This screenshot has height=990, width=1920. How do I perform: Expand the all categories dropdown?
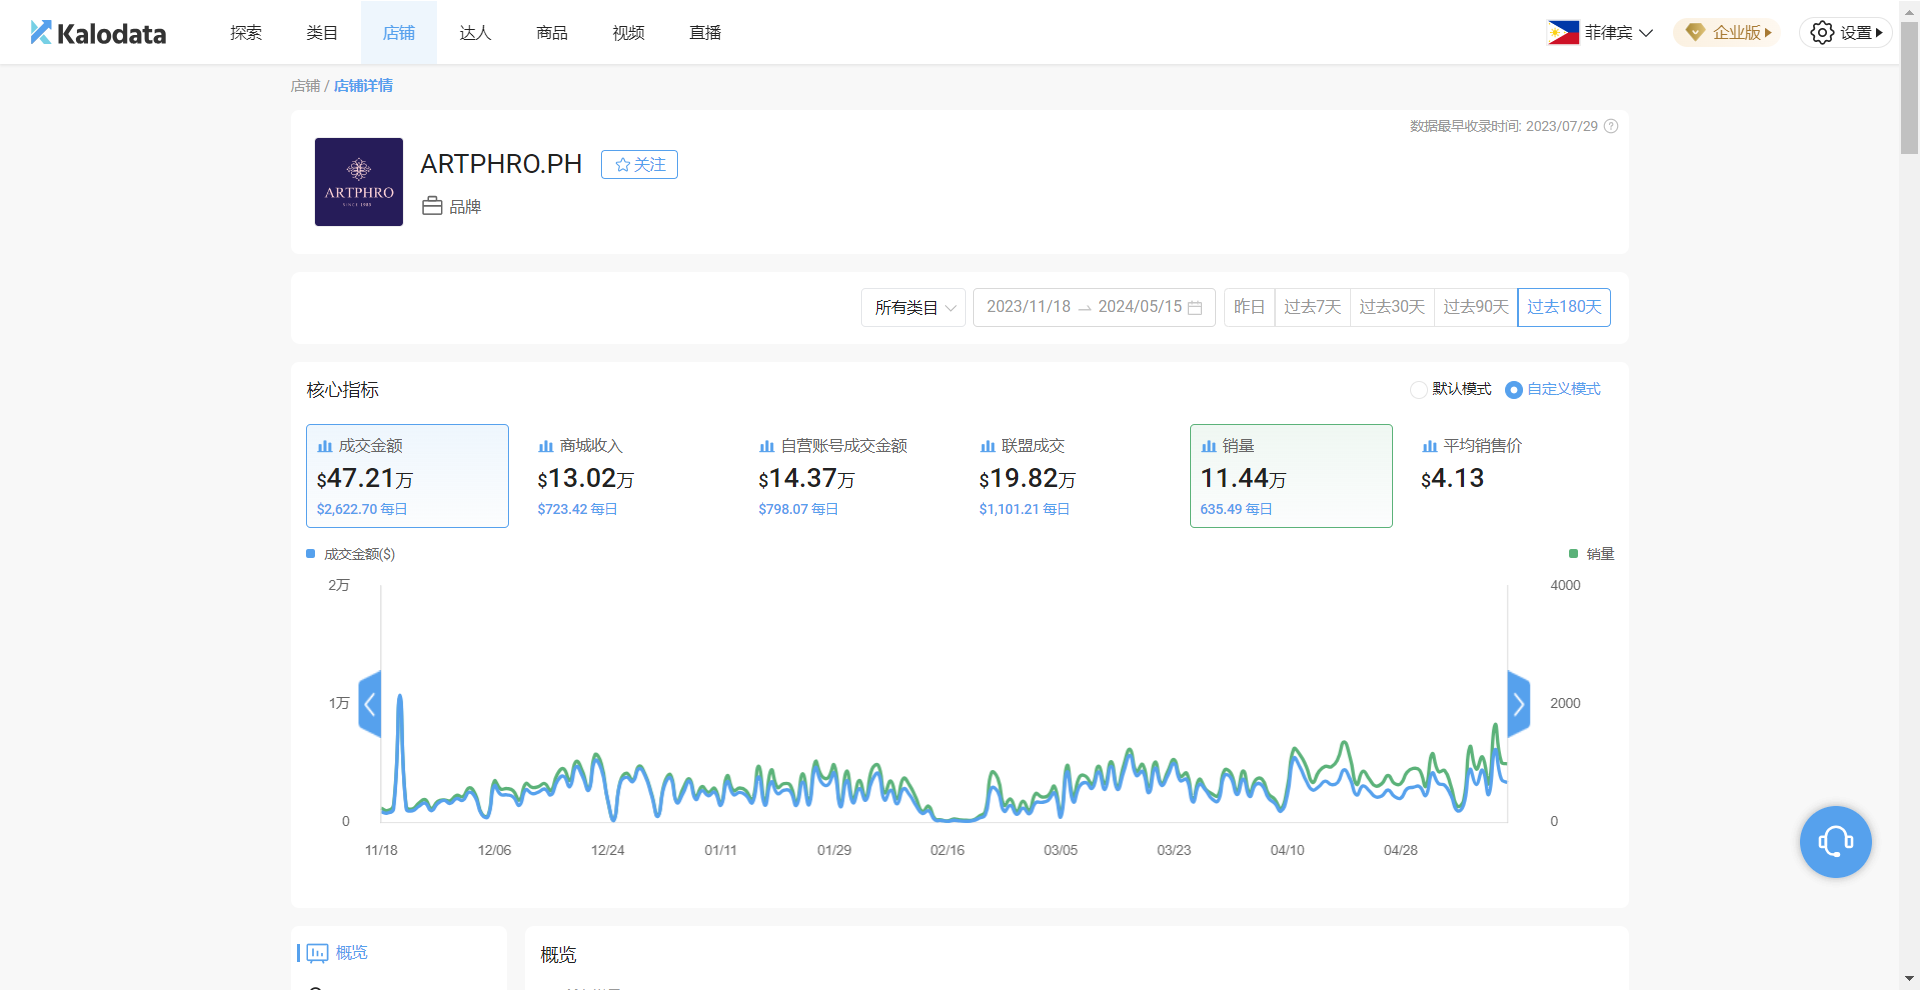914,308
